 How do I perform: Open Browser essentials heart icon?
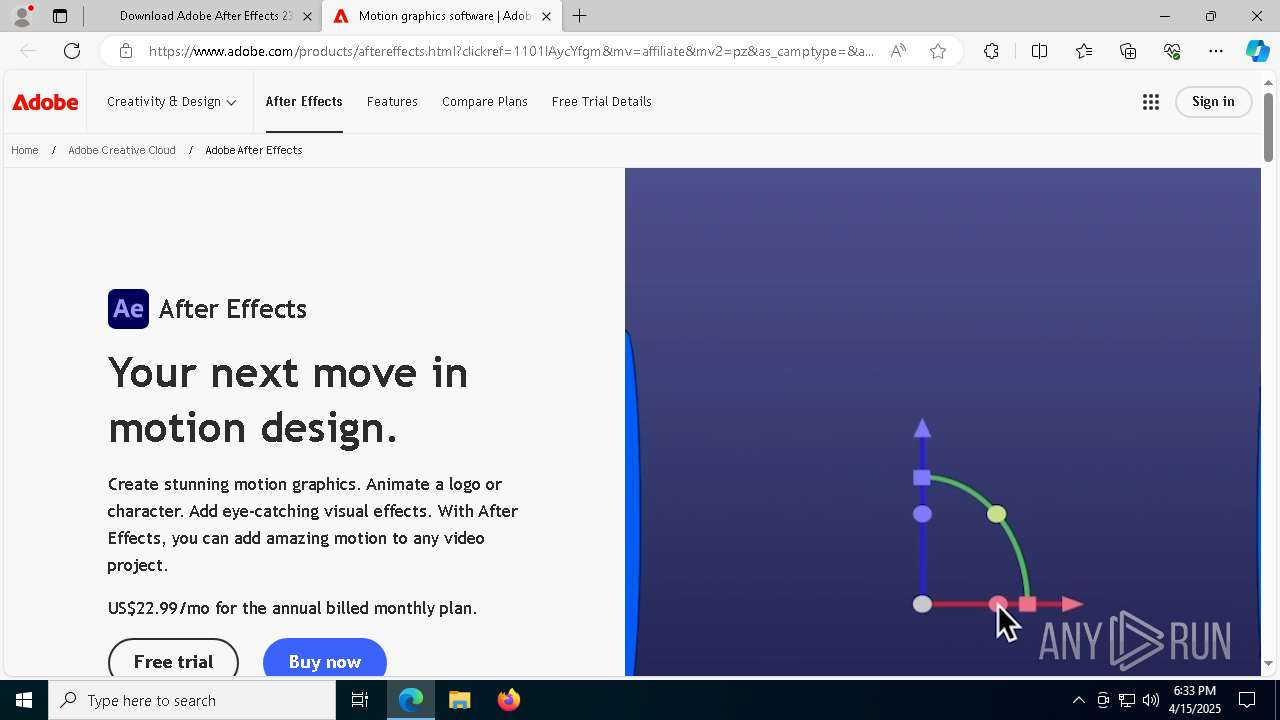(x=1172, y=51)
